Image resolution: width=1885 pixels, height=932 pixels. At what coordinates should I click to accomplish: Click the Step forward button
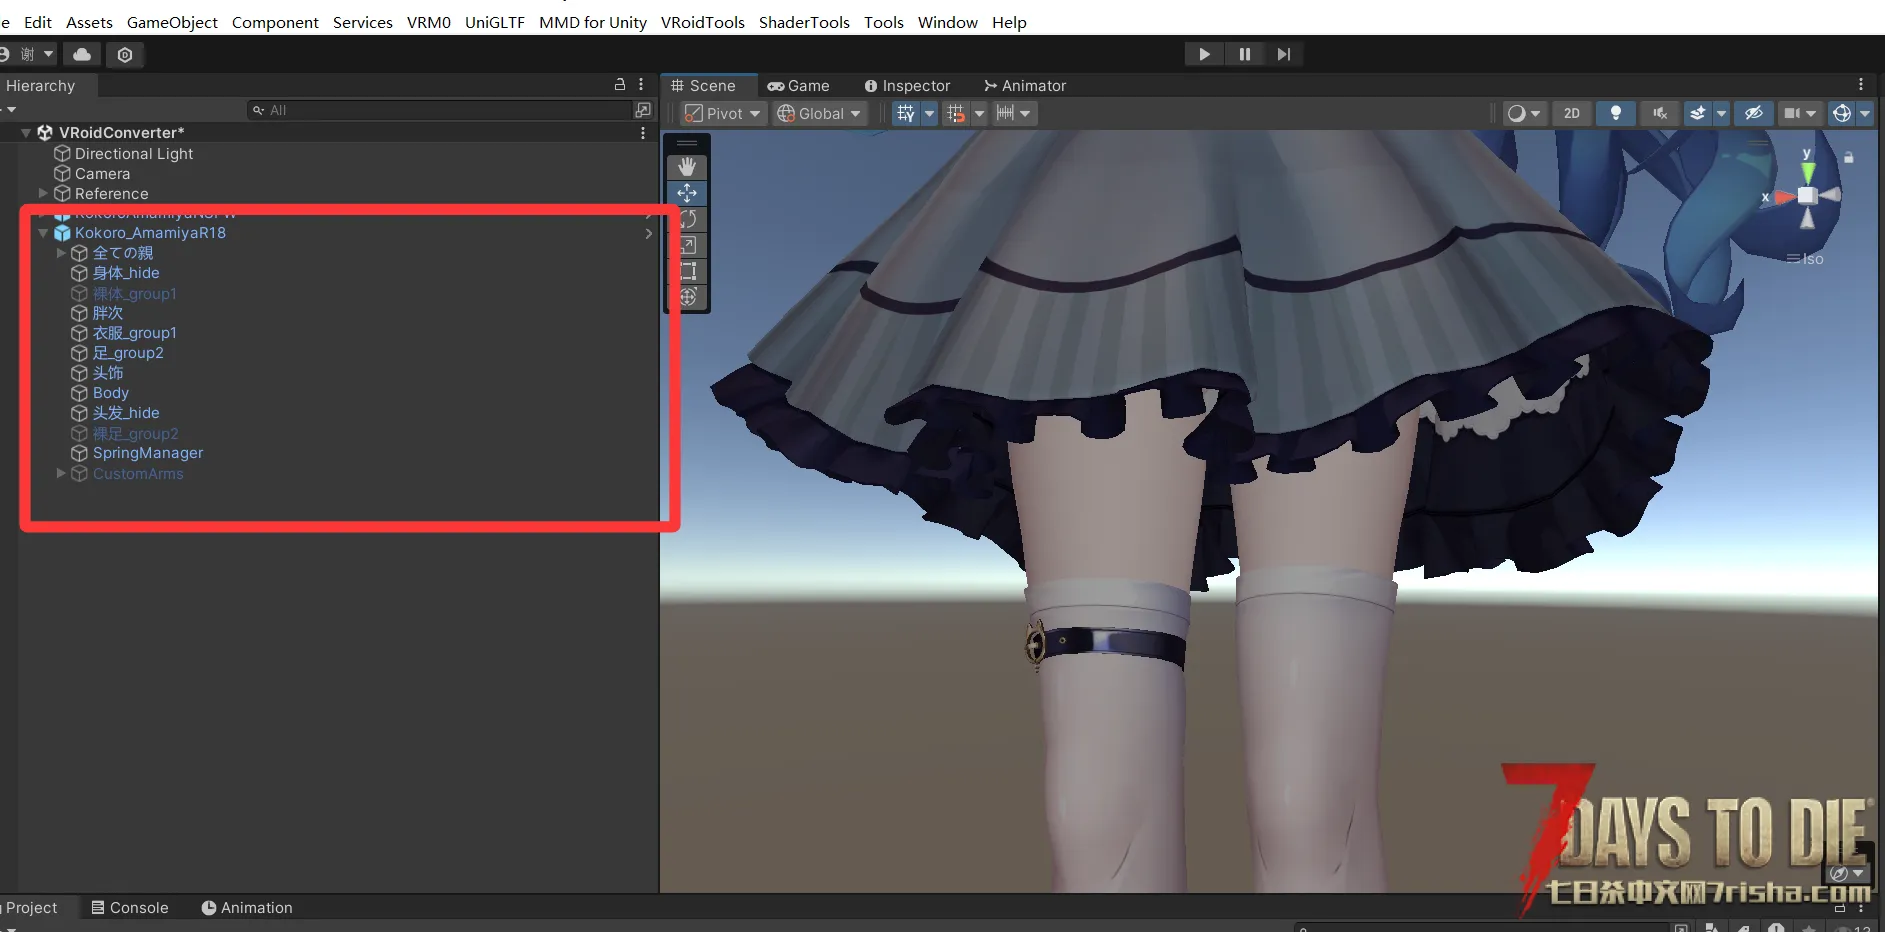coord(1284,54)
